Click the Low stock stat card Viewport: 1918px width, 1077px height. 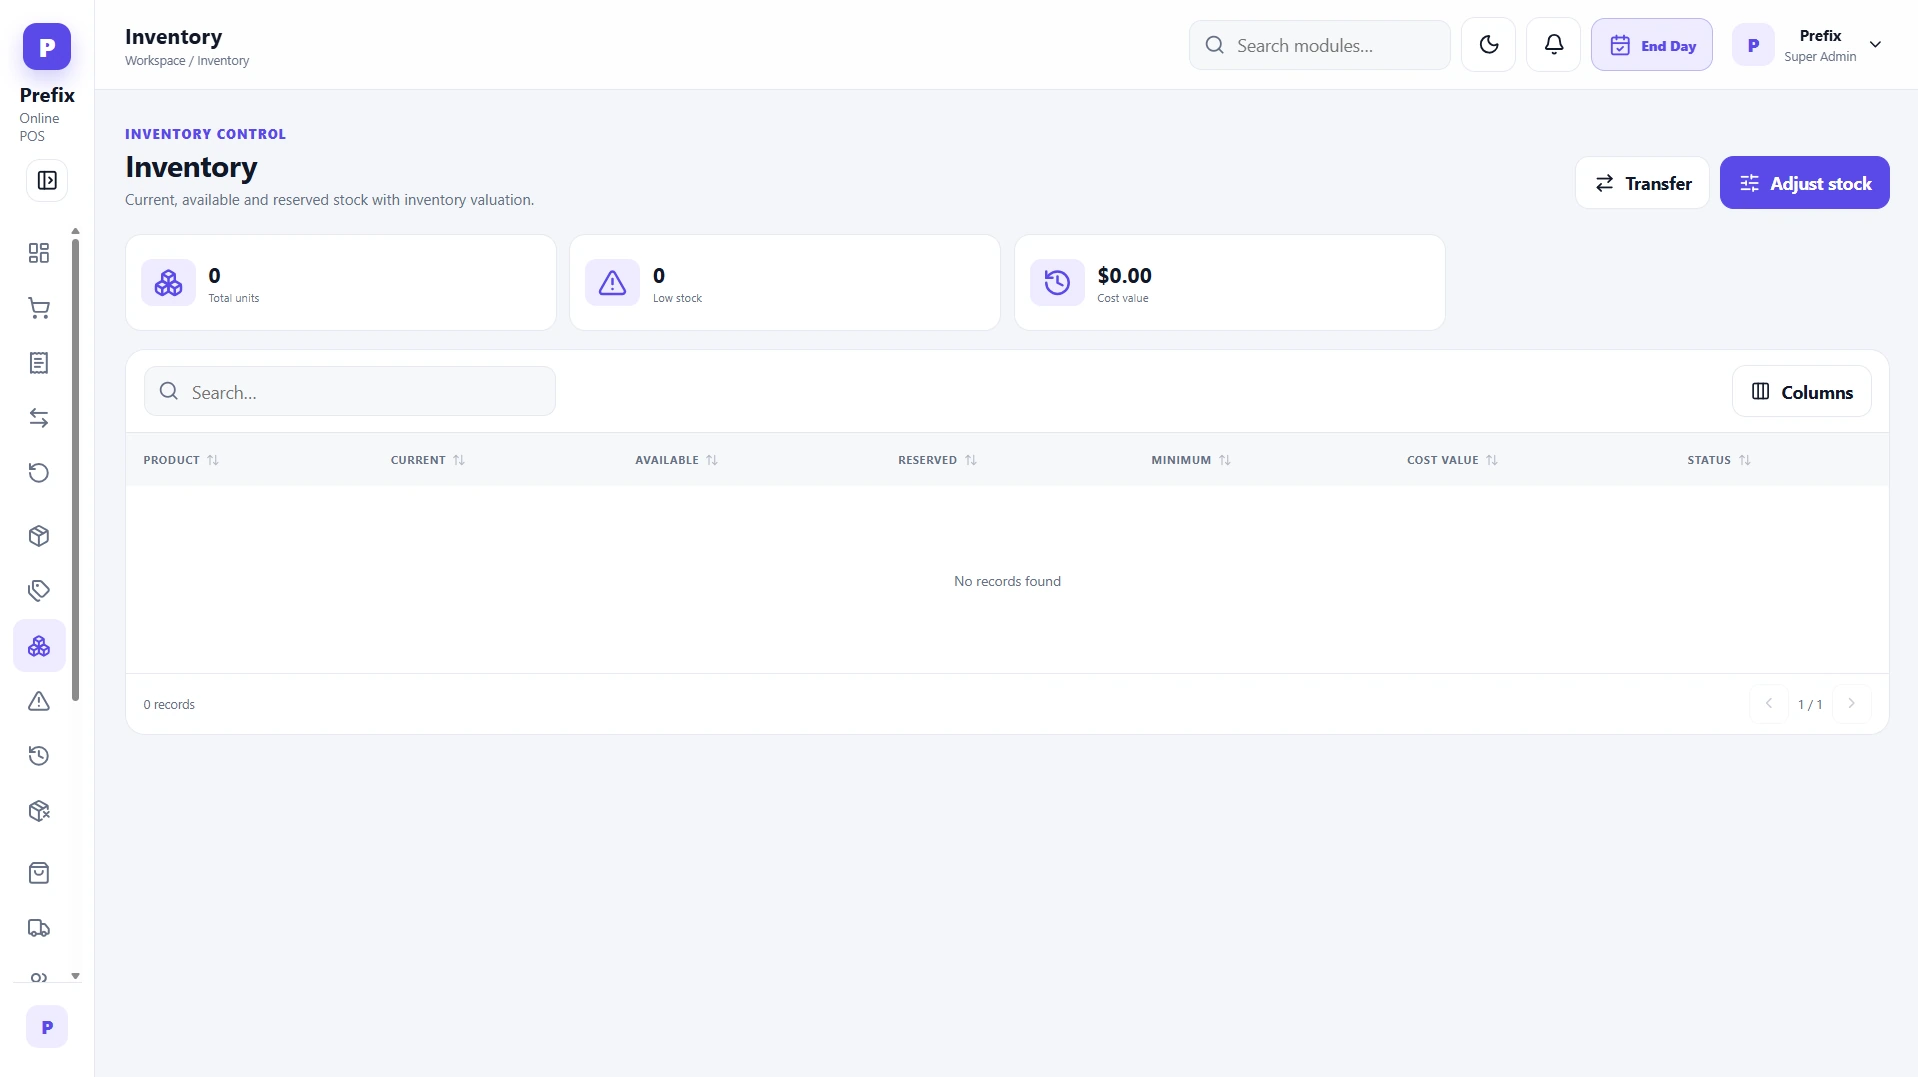pos(785,283)
